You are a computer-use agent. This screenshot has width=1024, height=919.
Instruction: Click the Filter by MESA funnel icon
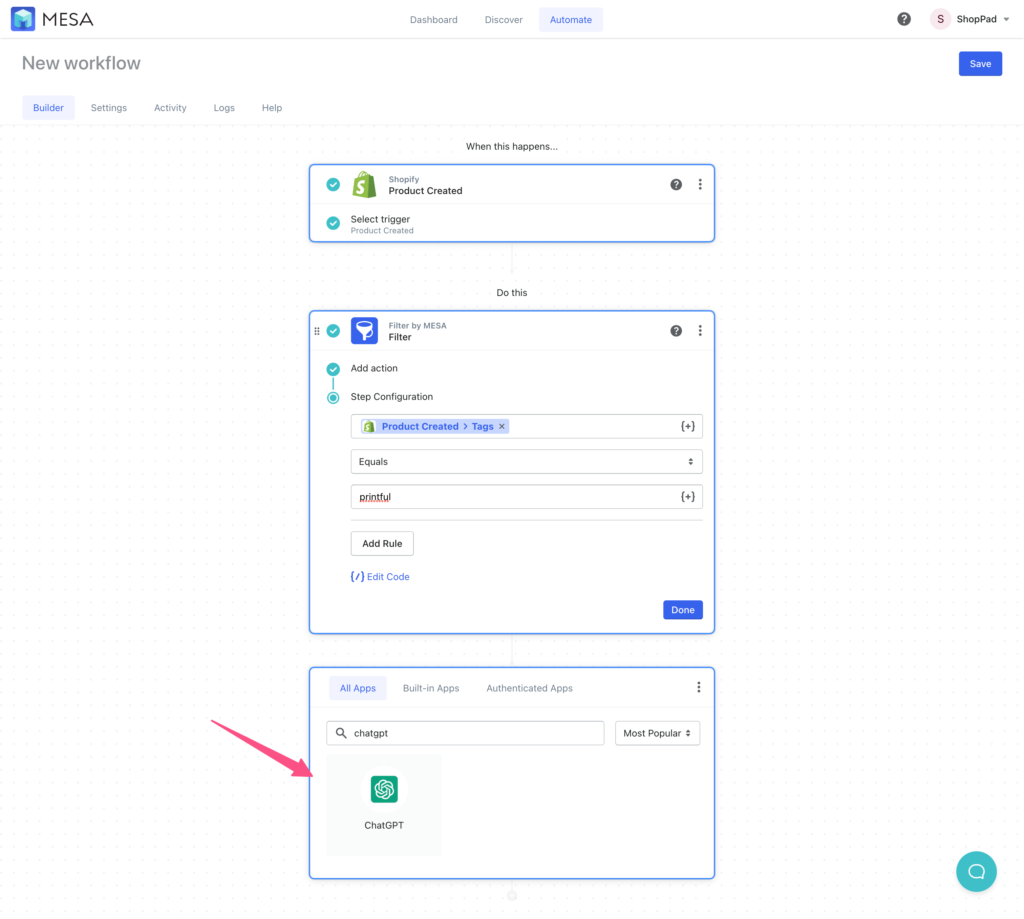(364, 330)
